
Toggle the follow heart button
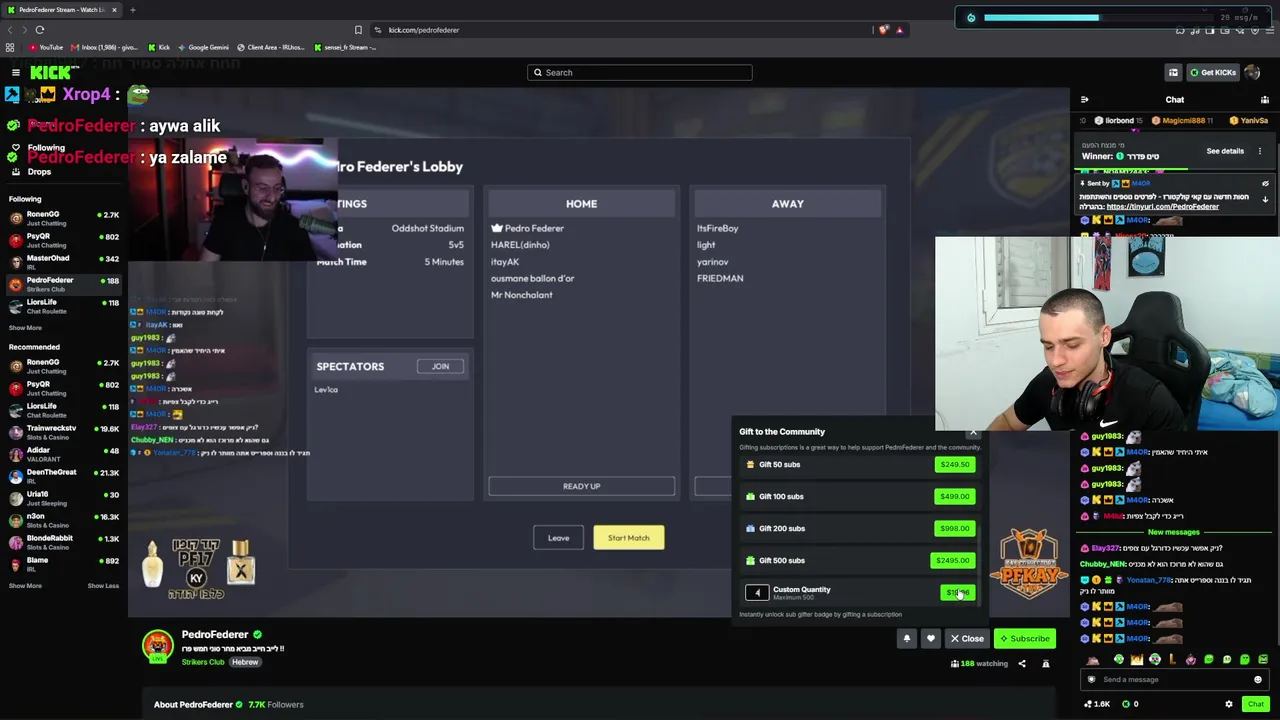point(931,638)
